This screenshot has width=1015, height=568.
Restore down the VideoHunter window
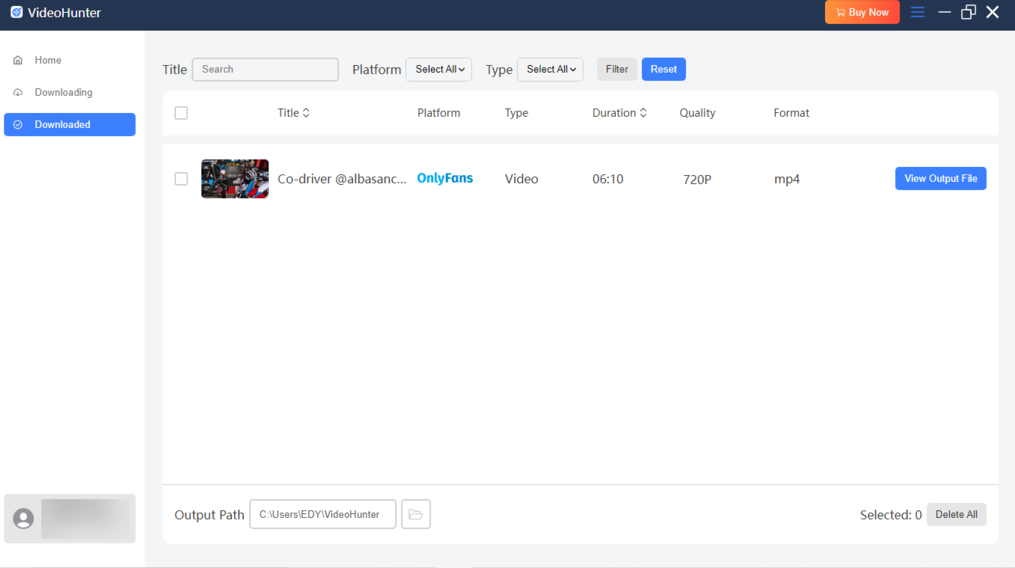pyautogui.click(x=968, y=12)
